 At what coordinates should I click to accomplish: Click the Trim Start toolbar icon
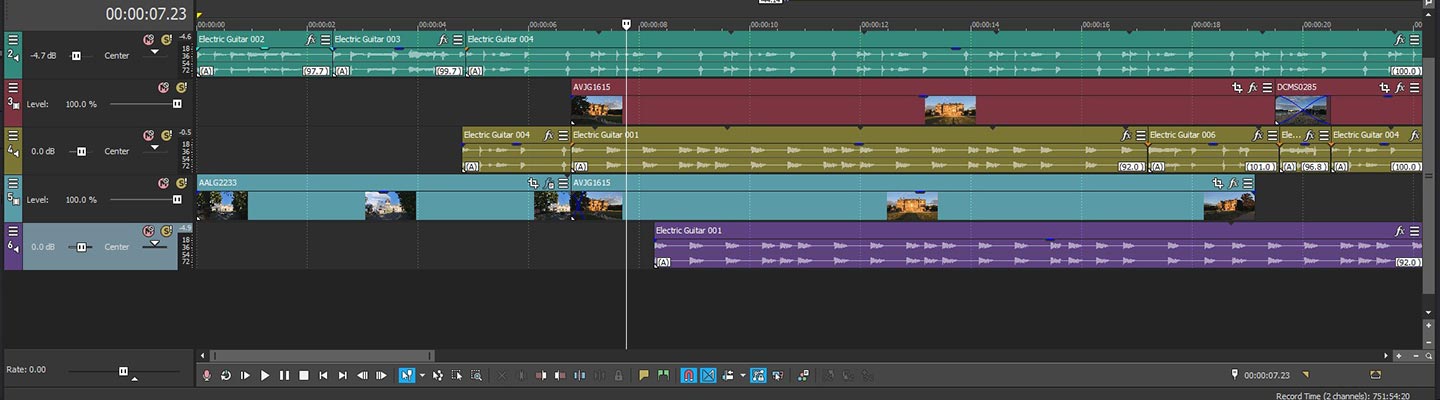point(541,375)
